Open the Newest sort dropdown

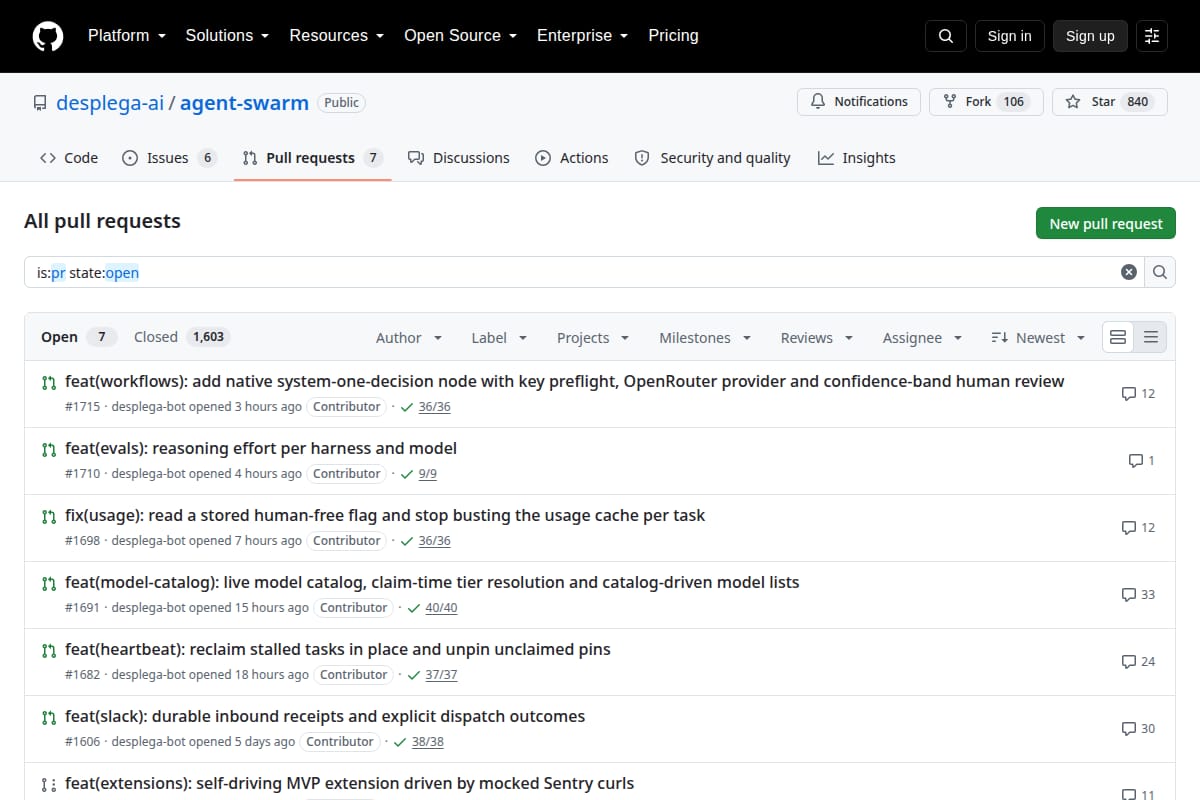click(1038, 338)
